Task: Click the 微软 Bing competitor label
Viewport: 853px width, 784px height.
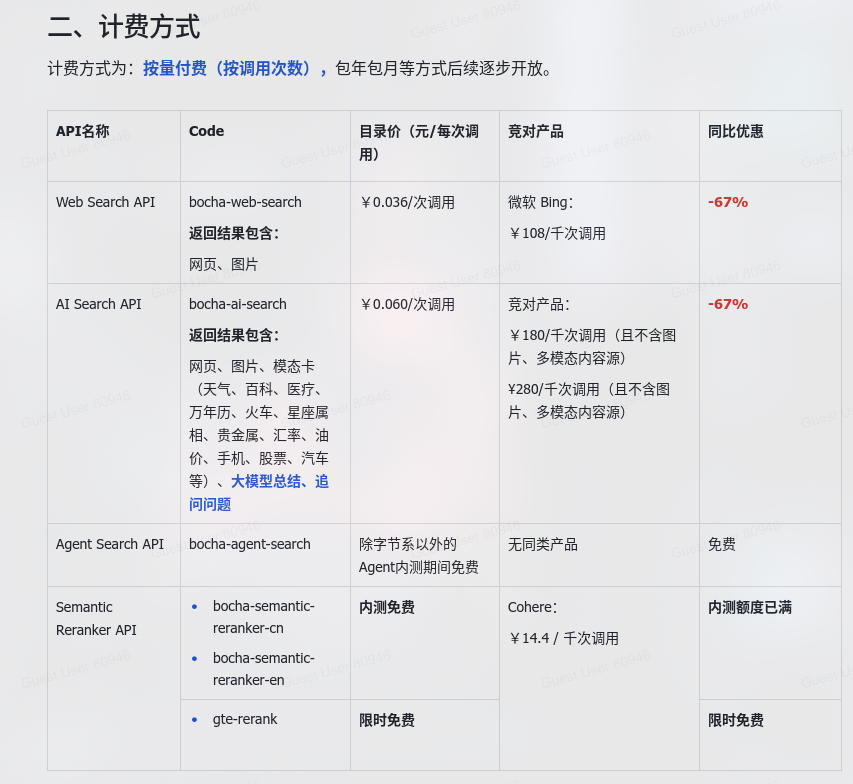Action: (540, 202)
